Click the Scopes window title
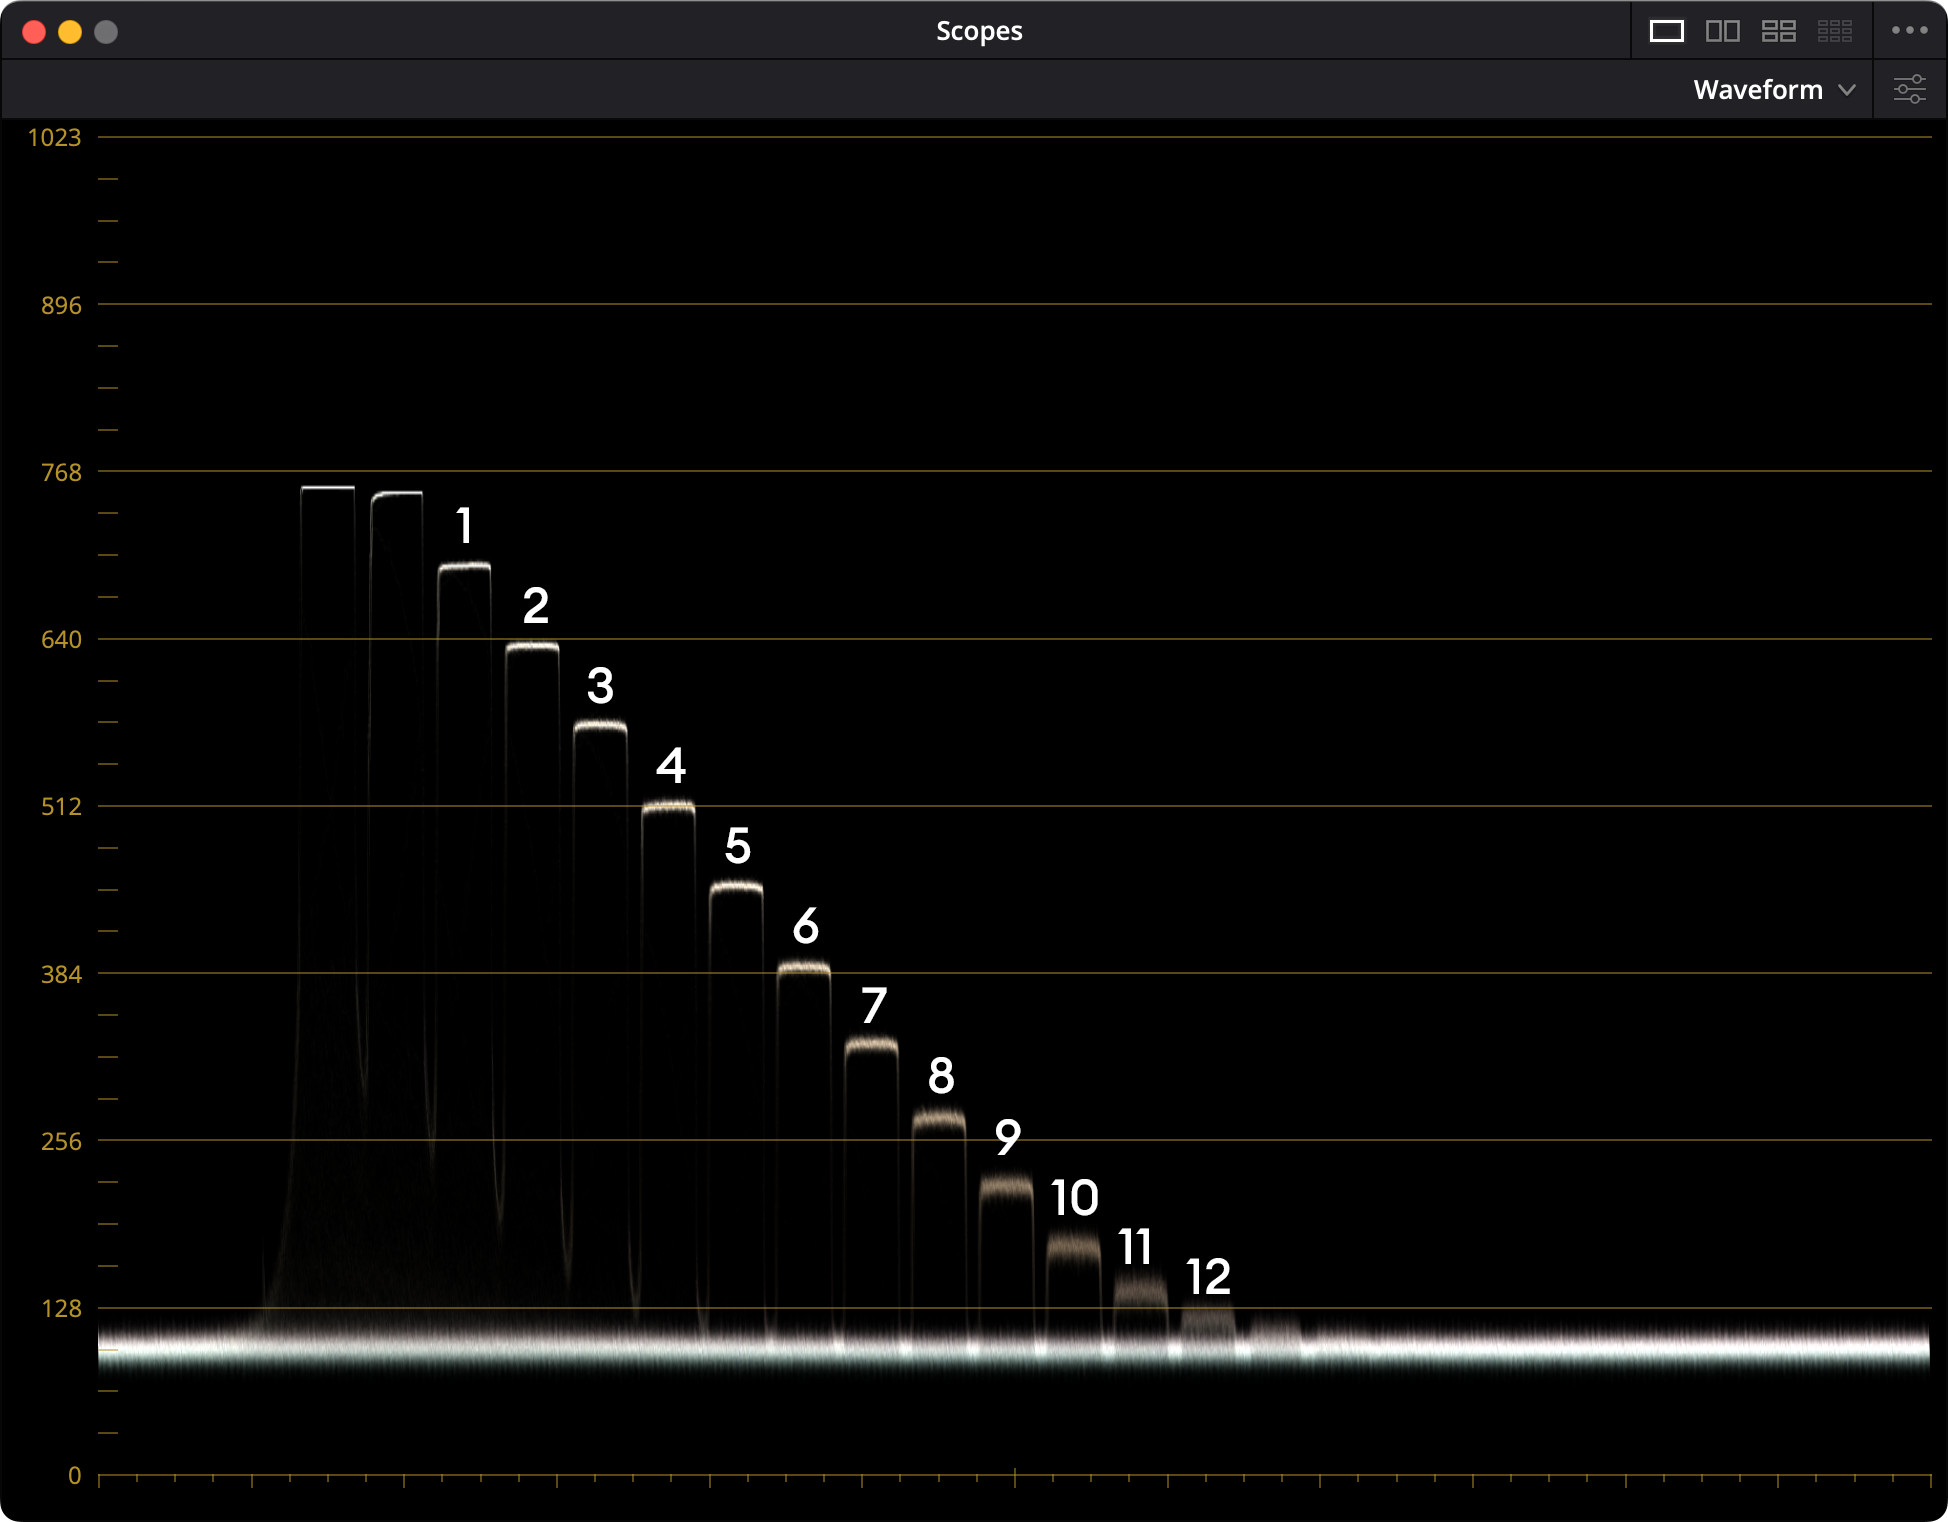 (978, 31)
